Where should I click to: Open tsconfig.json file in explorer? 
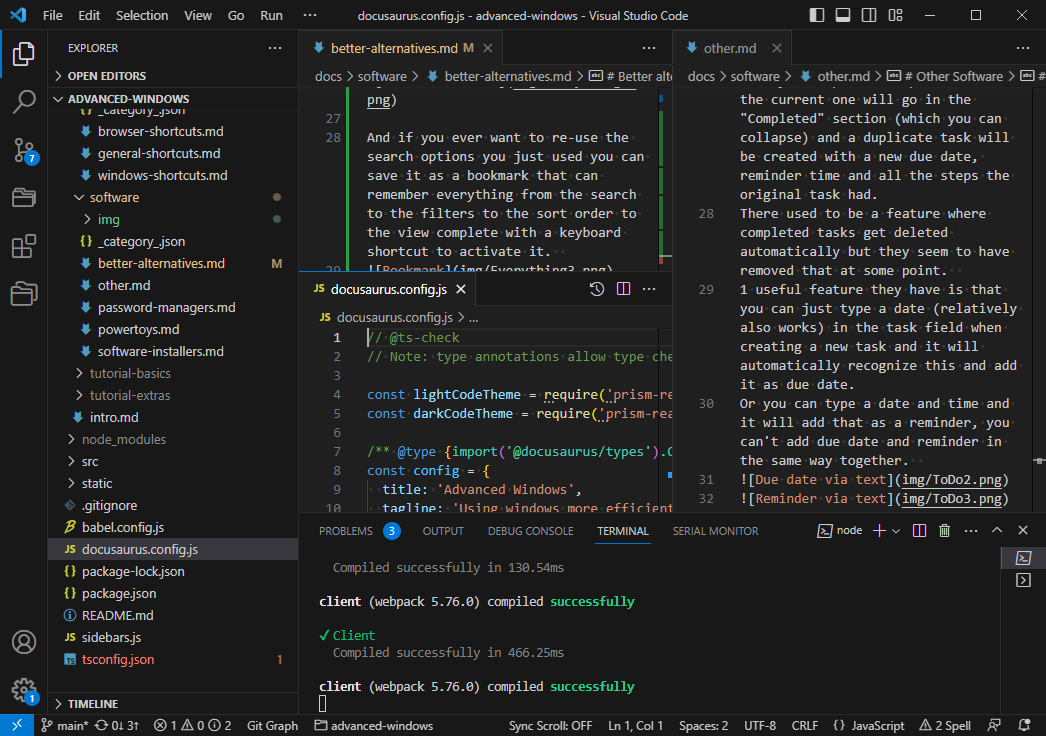[x=173, y=660]
